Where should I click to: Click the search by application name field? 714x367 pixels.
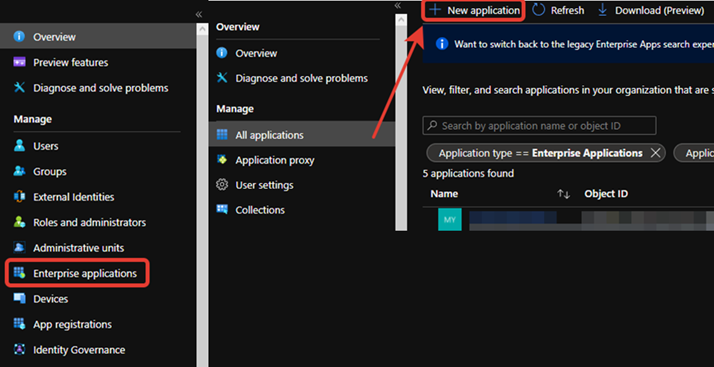[539, 125]
